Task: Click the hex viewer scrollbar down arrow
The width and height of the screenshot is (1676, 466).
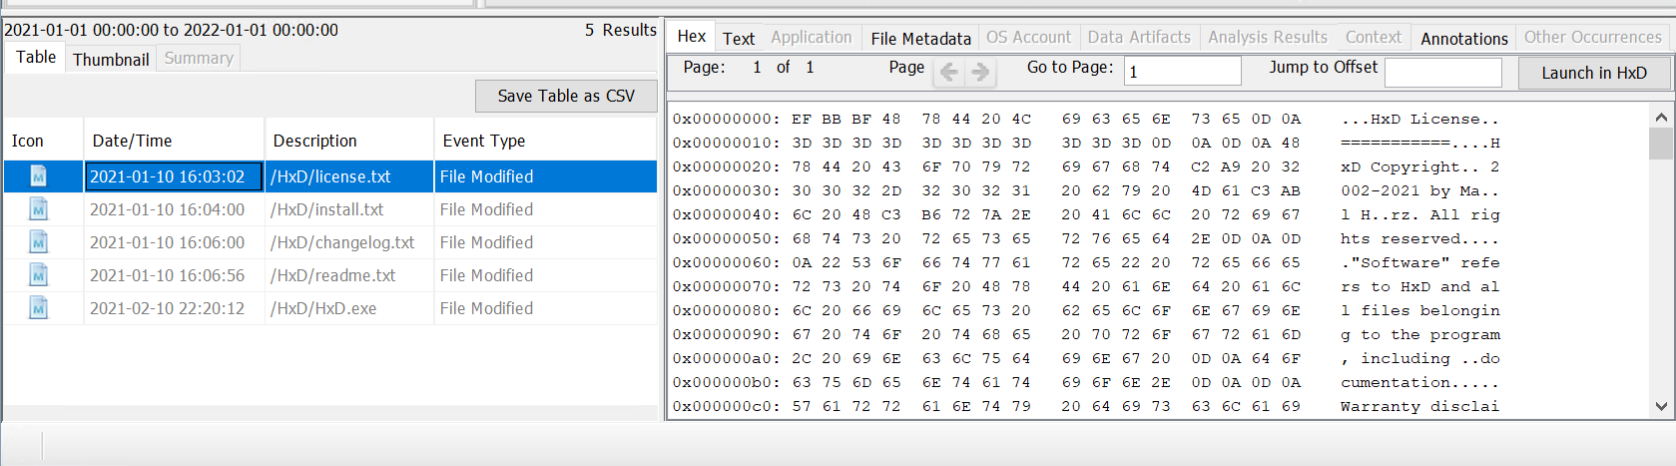Action: pos(1661,406)
